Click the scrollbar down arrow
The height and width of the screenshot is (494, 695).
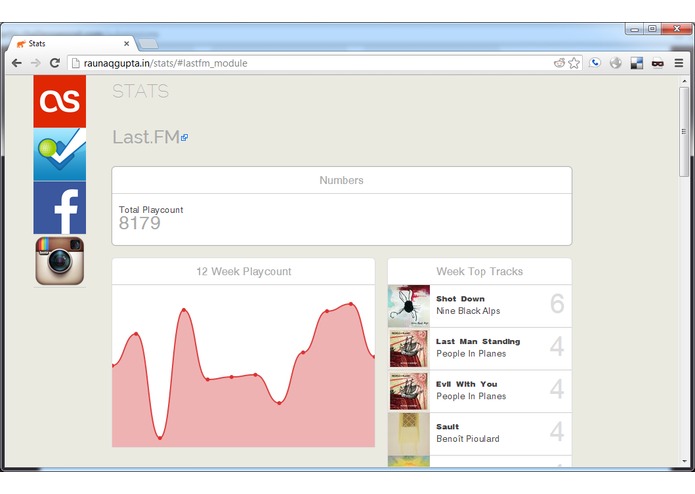pyautogui.click(x=684, y=461)
